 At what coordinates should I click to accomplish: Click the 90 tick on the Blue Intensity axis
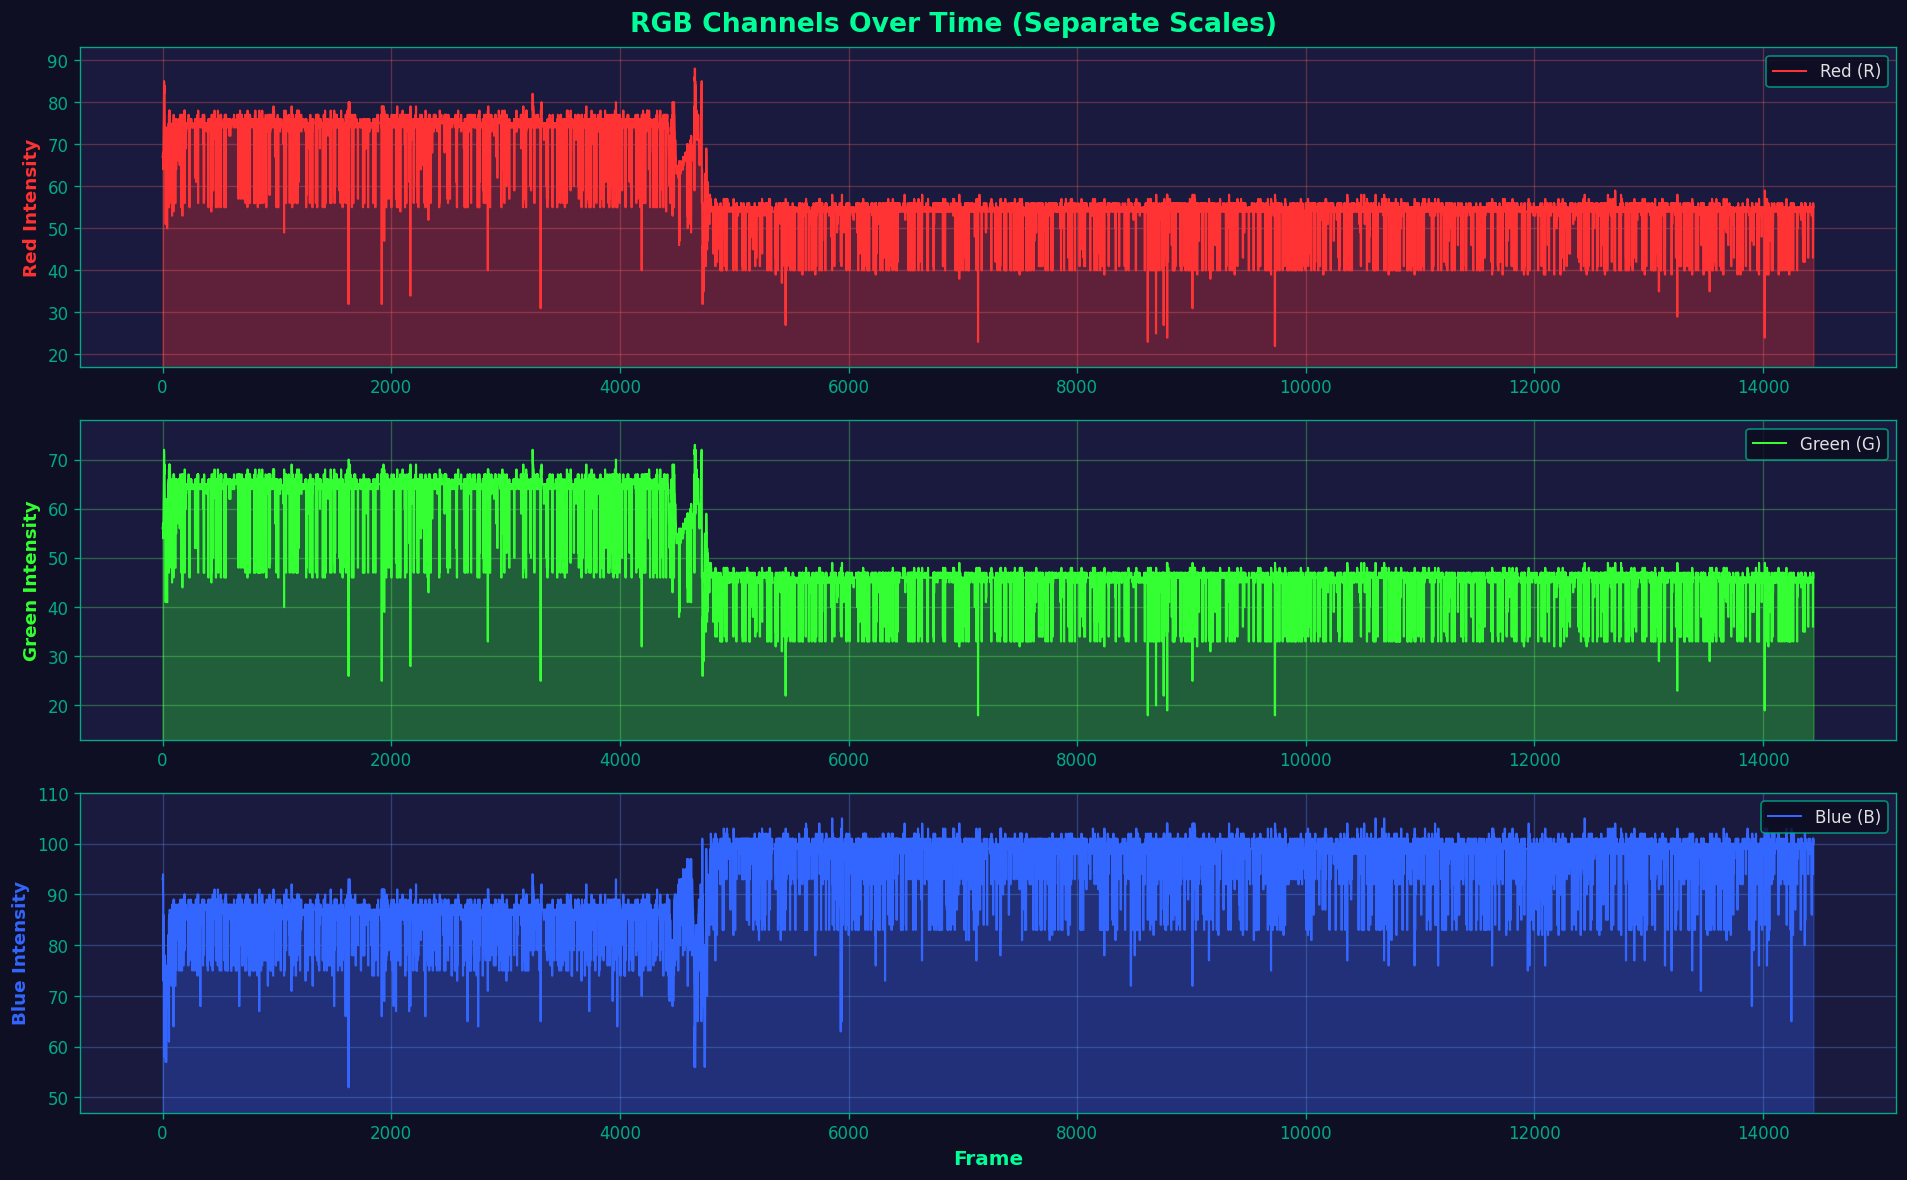tap(58, 896)
